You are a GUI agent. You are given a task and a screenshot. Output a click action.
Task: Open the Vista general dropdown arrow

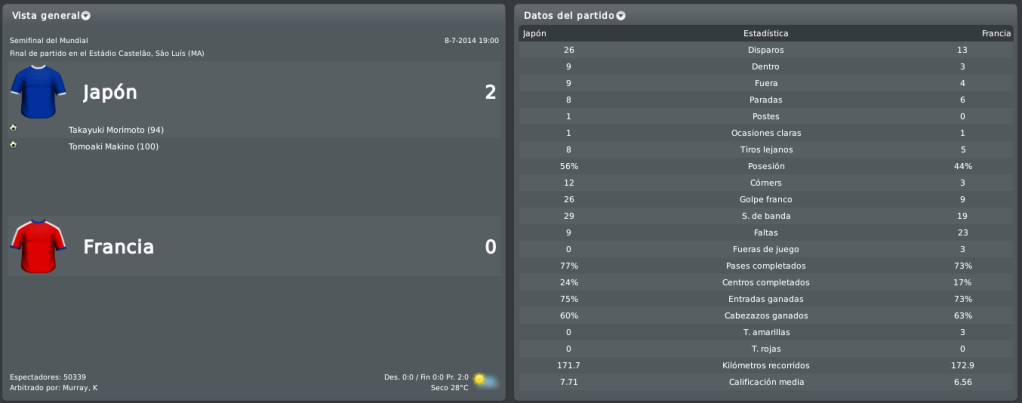tap(87, 16)
